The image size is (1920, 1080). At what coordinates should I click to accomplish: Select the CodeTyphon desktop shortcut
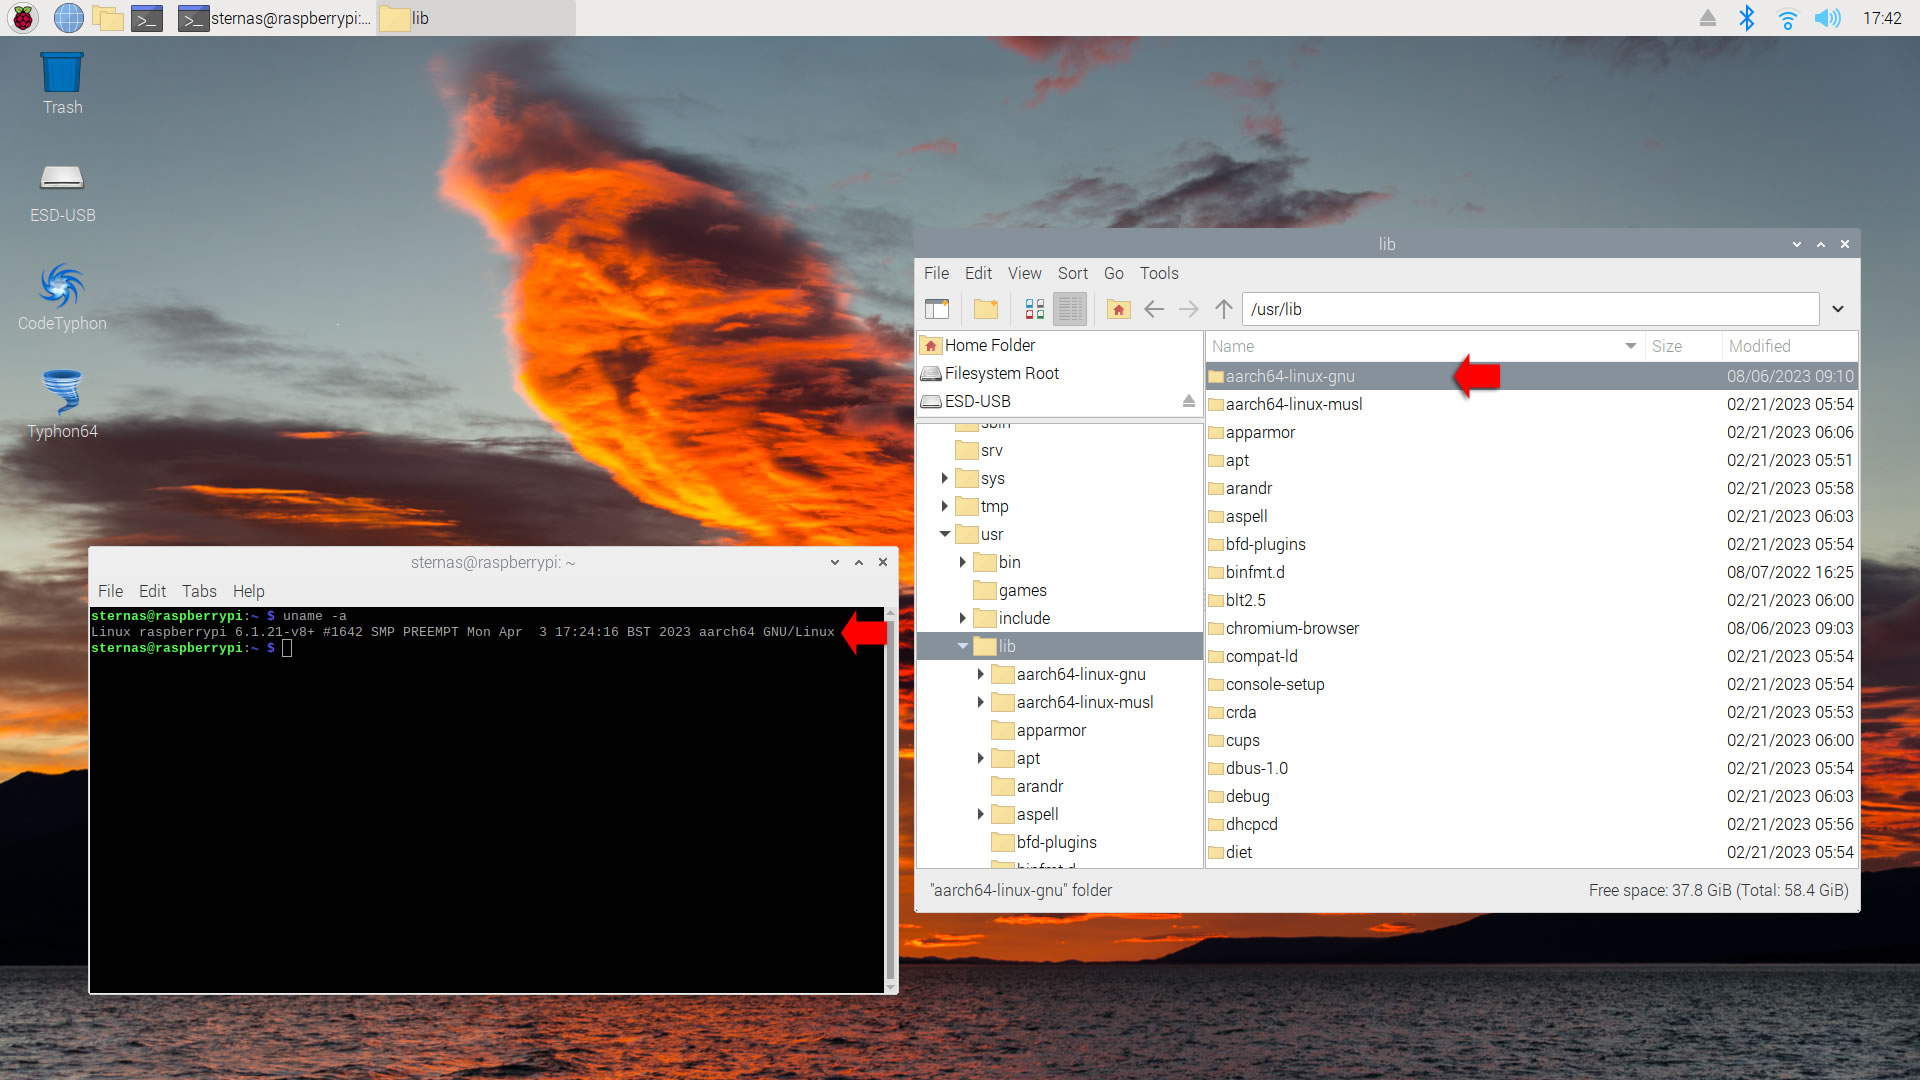pyautogui.click(x=62, y=297)
